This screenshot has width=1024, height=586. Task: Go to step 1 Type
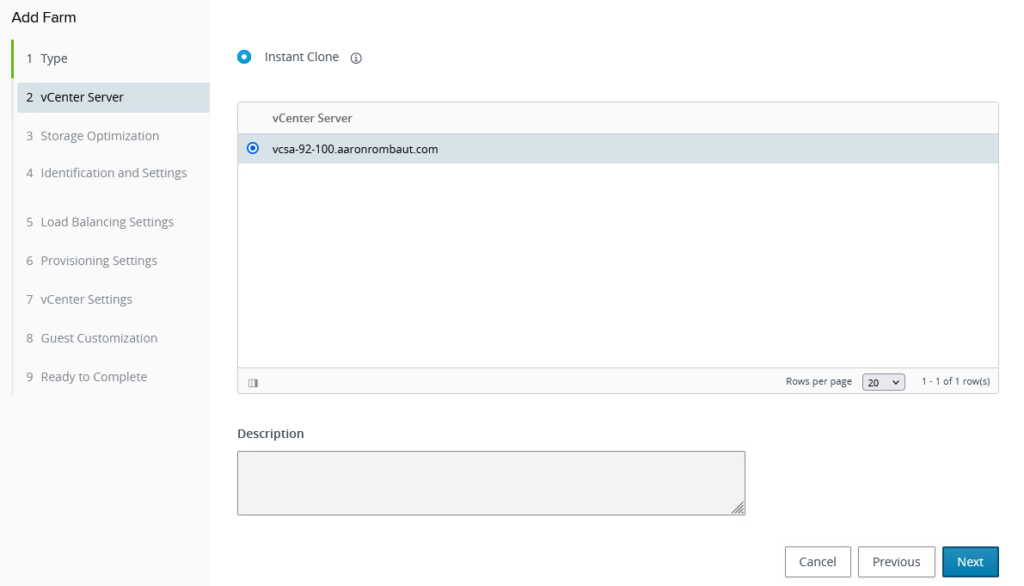pyautogui.click(x=54, y=59)
